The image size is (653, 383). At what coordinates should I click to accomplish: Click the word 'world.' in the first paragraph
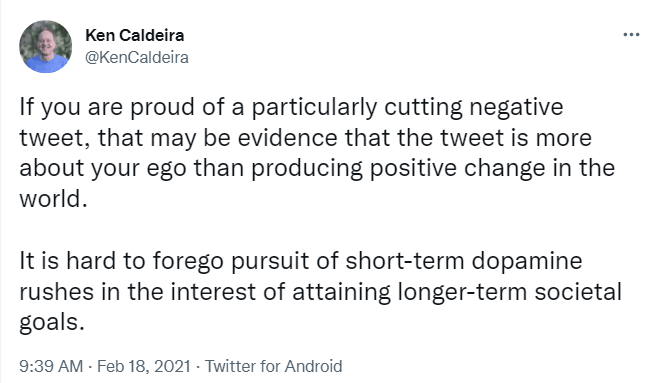(53, 199)
